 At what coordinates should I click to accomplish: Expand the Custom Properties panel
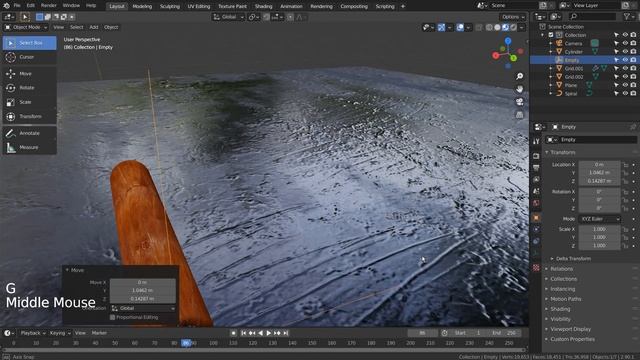[572, 339]
